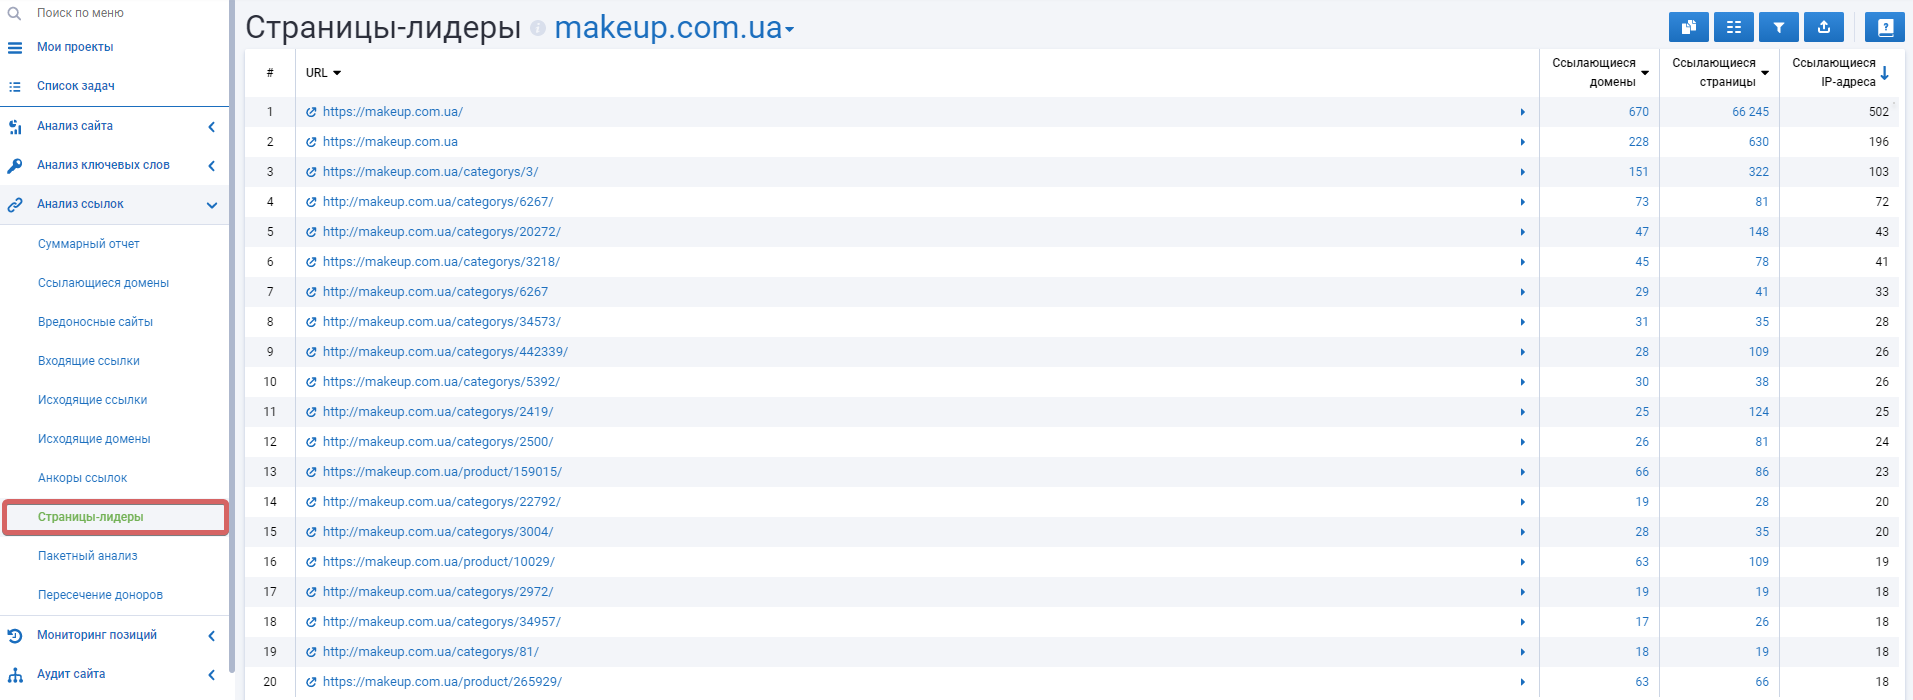Expand the Анализ сайта sidebar section
Screen dimensions: 1913x700
tap(114, 126)
